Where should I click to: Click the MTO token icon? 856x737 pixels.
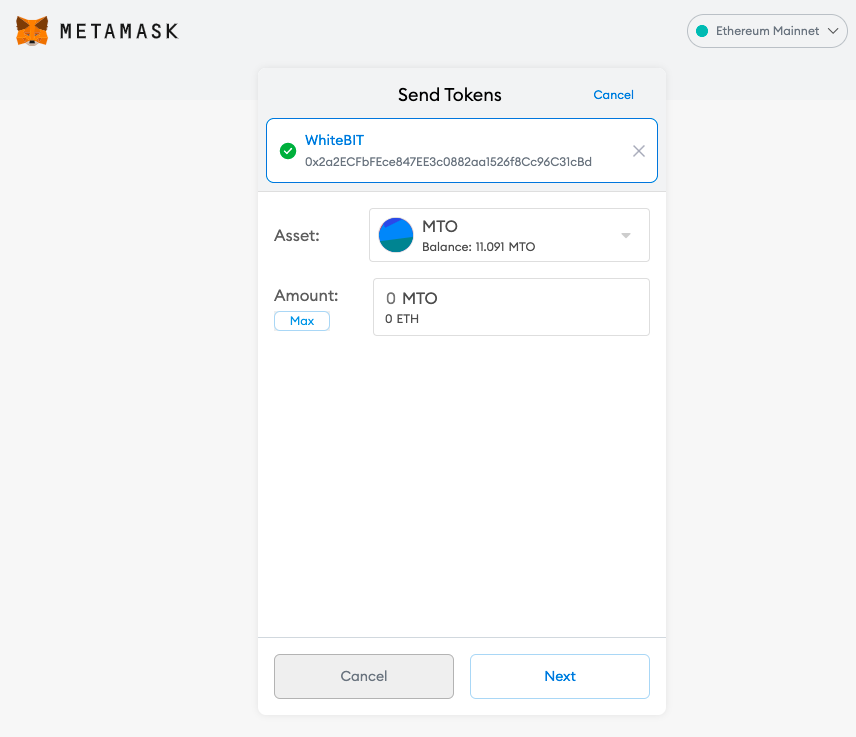click(x=396, y=235)
